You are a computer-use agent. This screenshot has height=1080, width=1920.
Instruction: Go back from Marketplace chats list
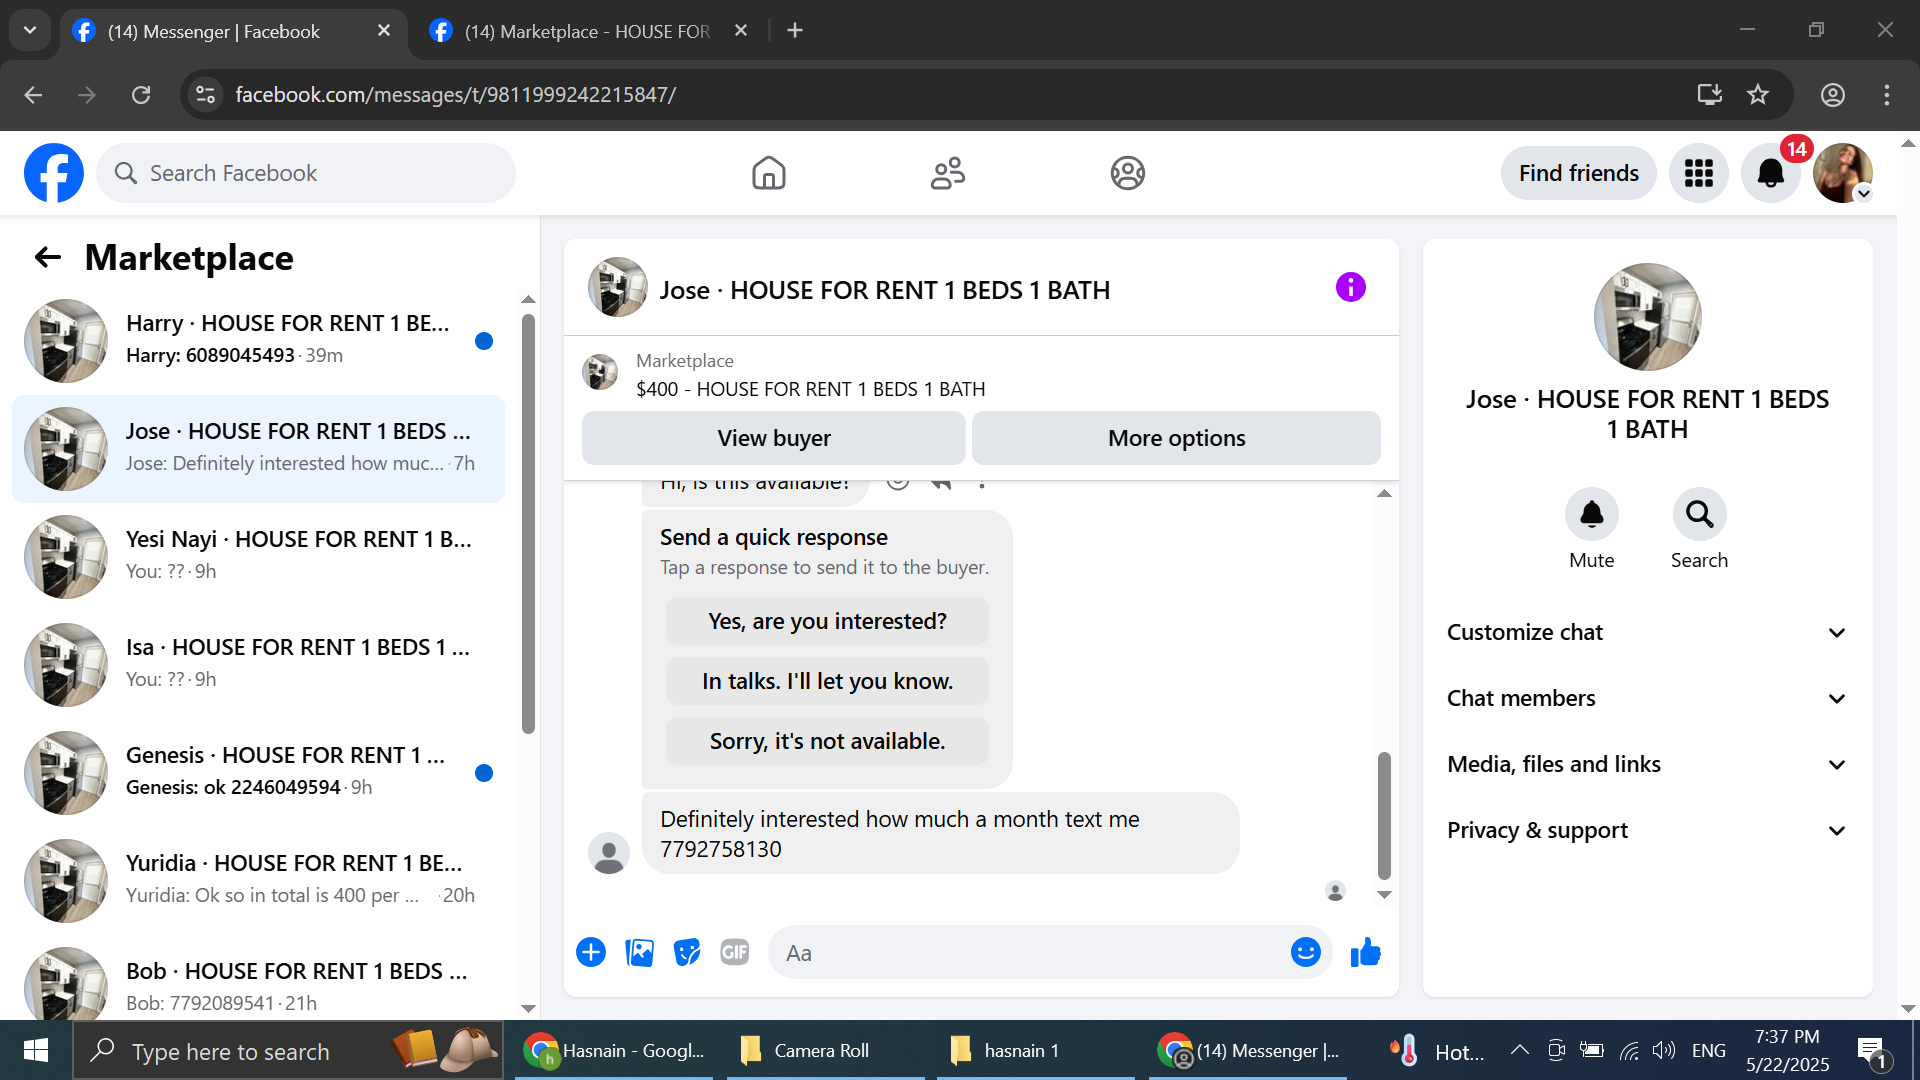tap(48, 258)
